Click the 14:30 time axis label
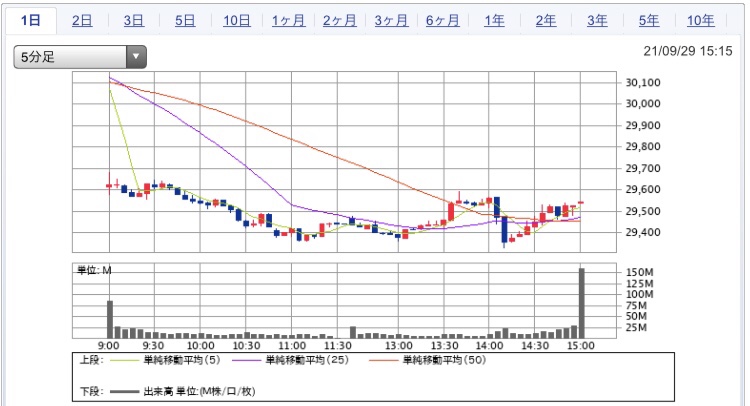Screen dimensions: 750x406 coord(535,346)
